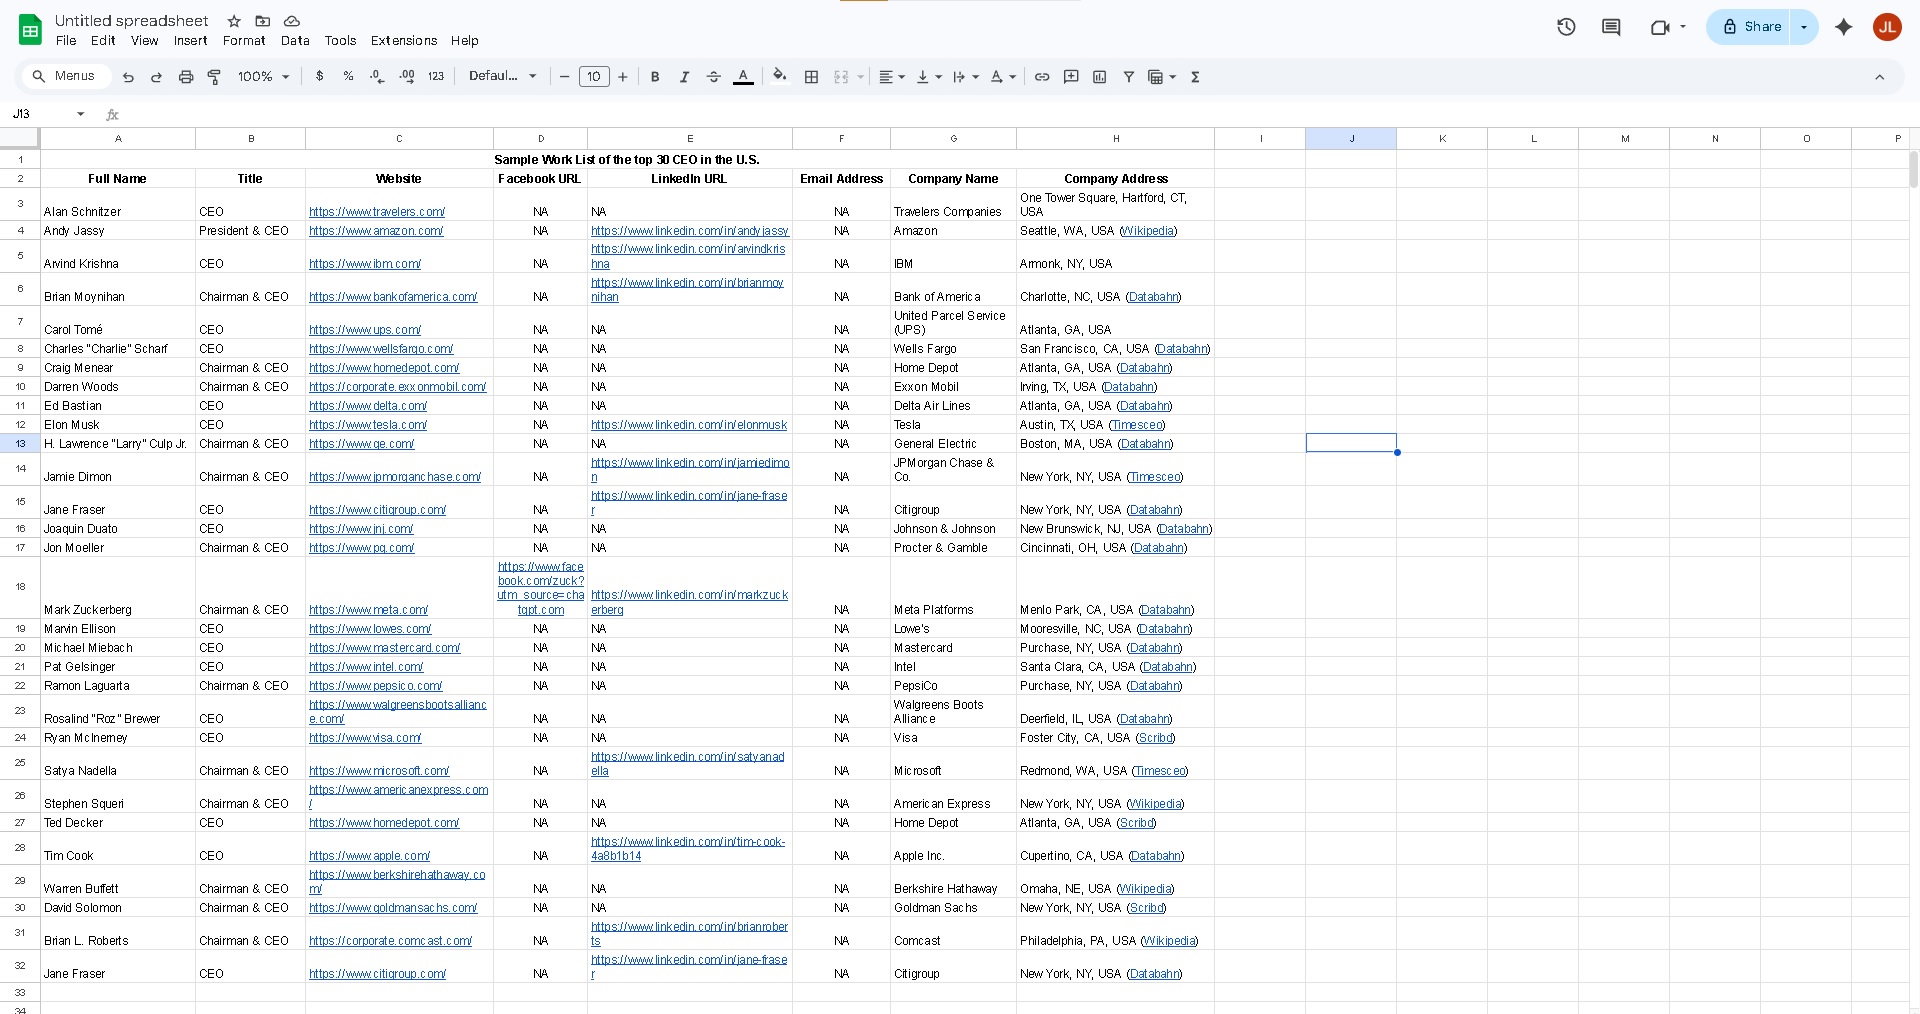This screenshot has width=1920, height=1014.
Task: Start a Meet call camera icon
Action: click(1660, 27)
